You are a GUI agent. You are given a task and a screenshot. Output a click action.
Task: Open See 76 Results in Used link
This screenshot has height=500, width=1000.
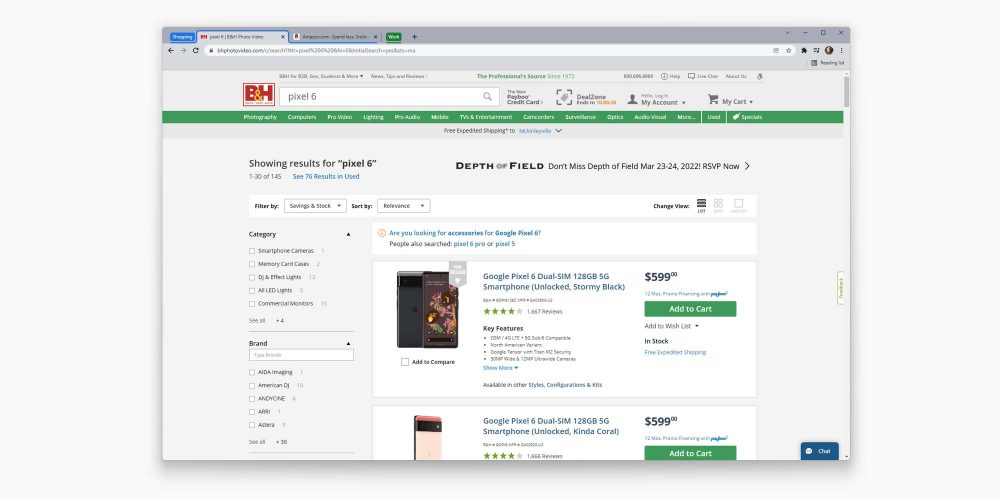click(x=326, y=176)
